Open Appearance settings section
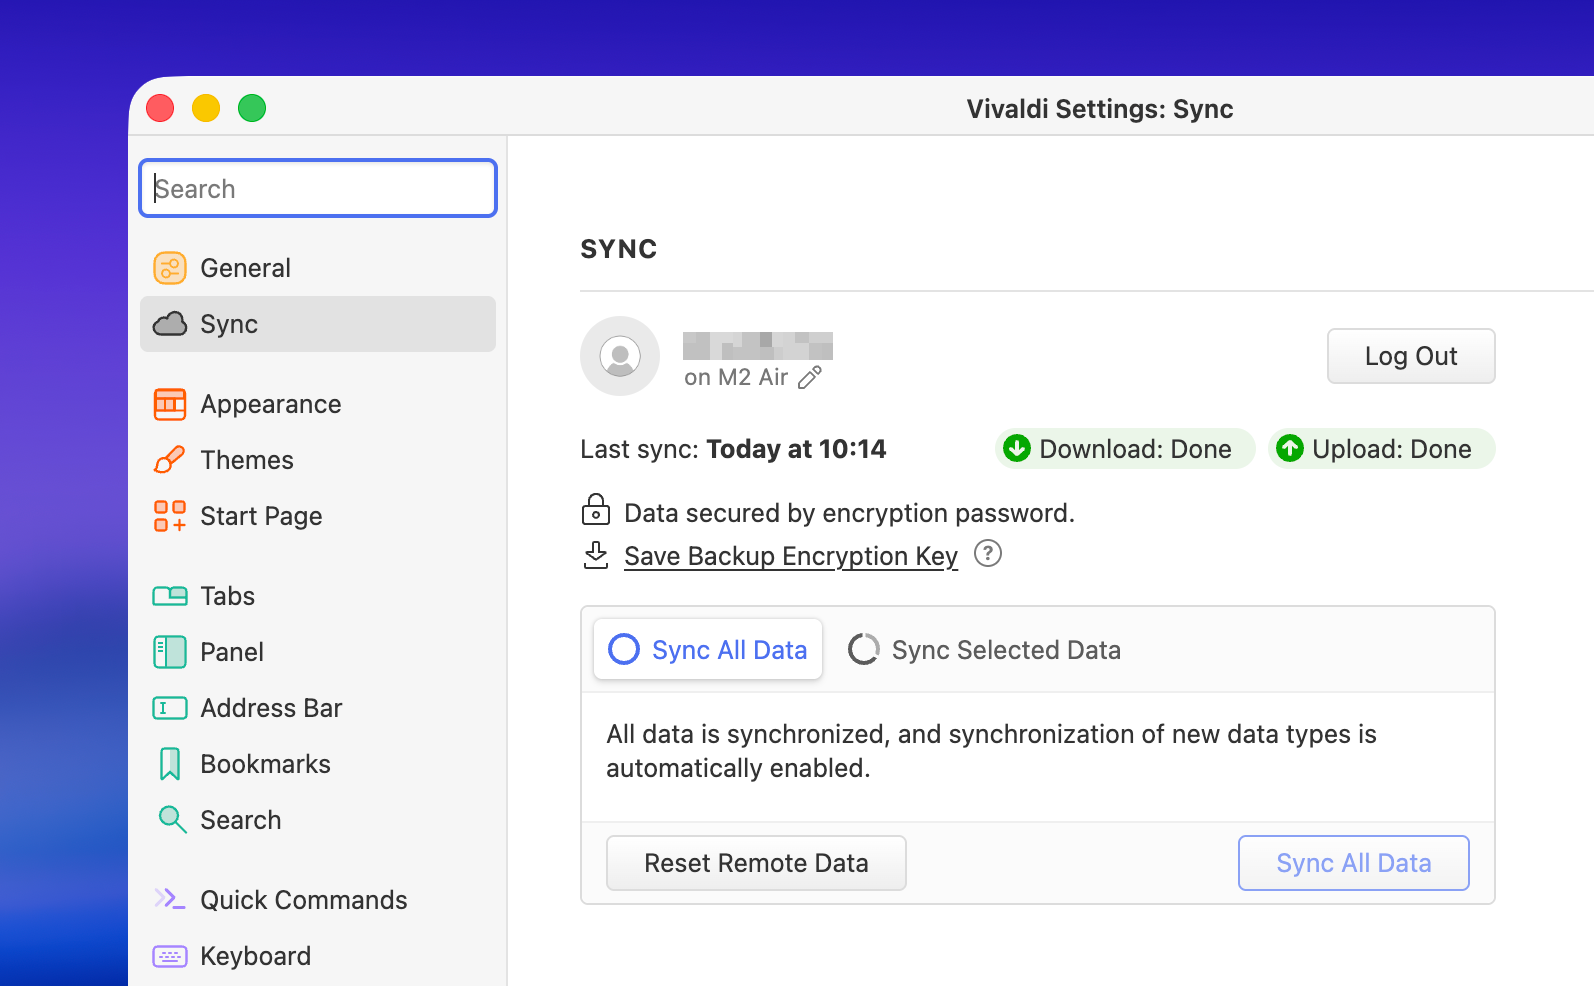The image size is (1594, 986). [x=318, y=404]
